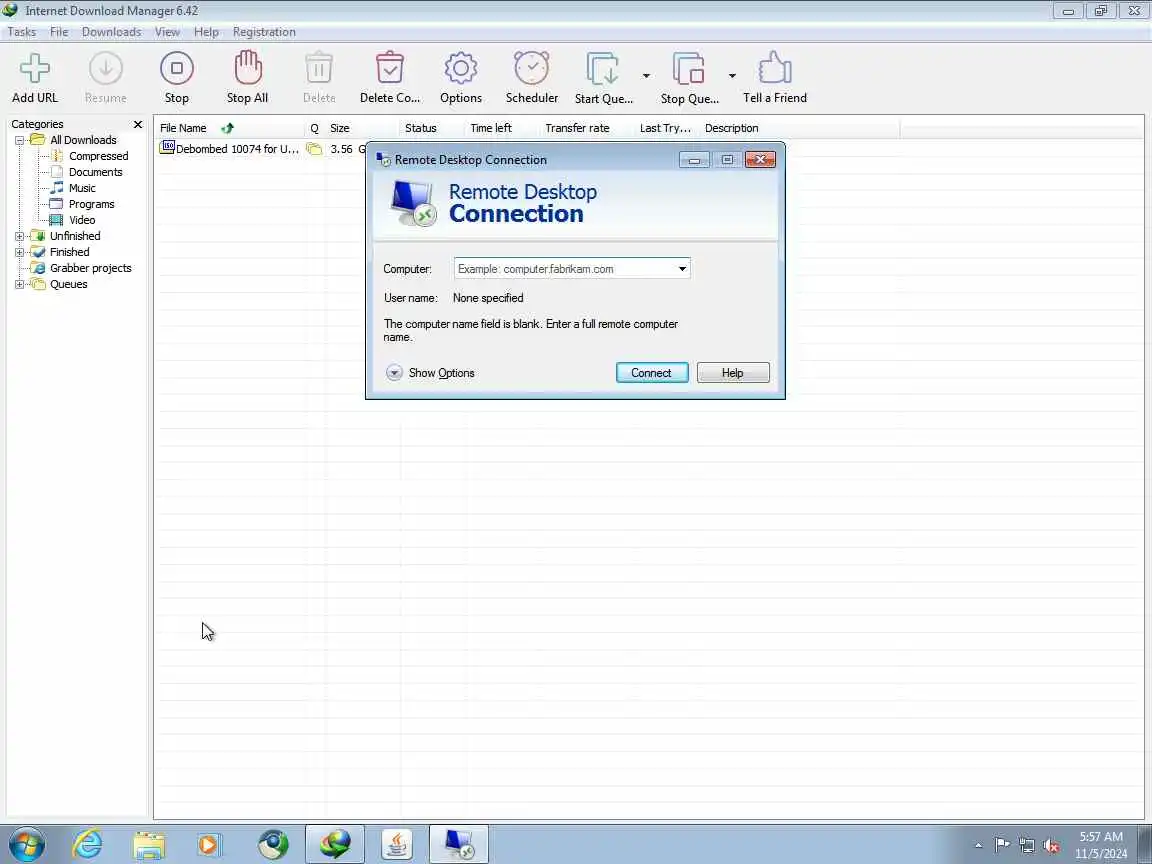Open the Computer combo box dropdown arrow
The height and width of the screenshot is (864, 1152).
(x=683, y=269)
